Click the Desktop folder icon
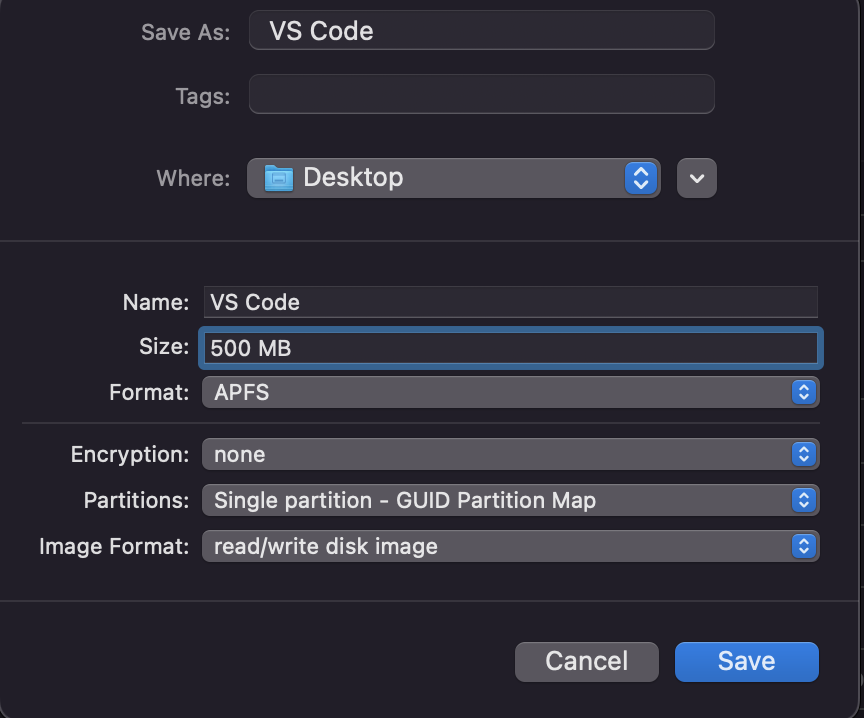This screenshot has width=864, height=718. (279, 178)
